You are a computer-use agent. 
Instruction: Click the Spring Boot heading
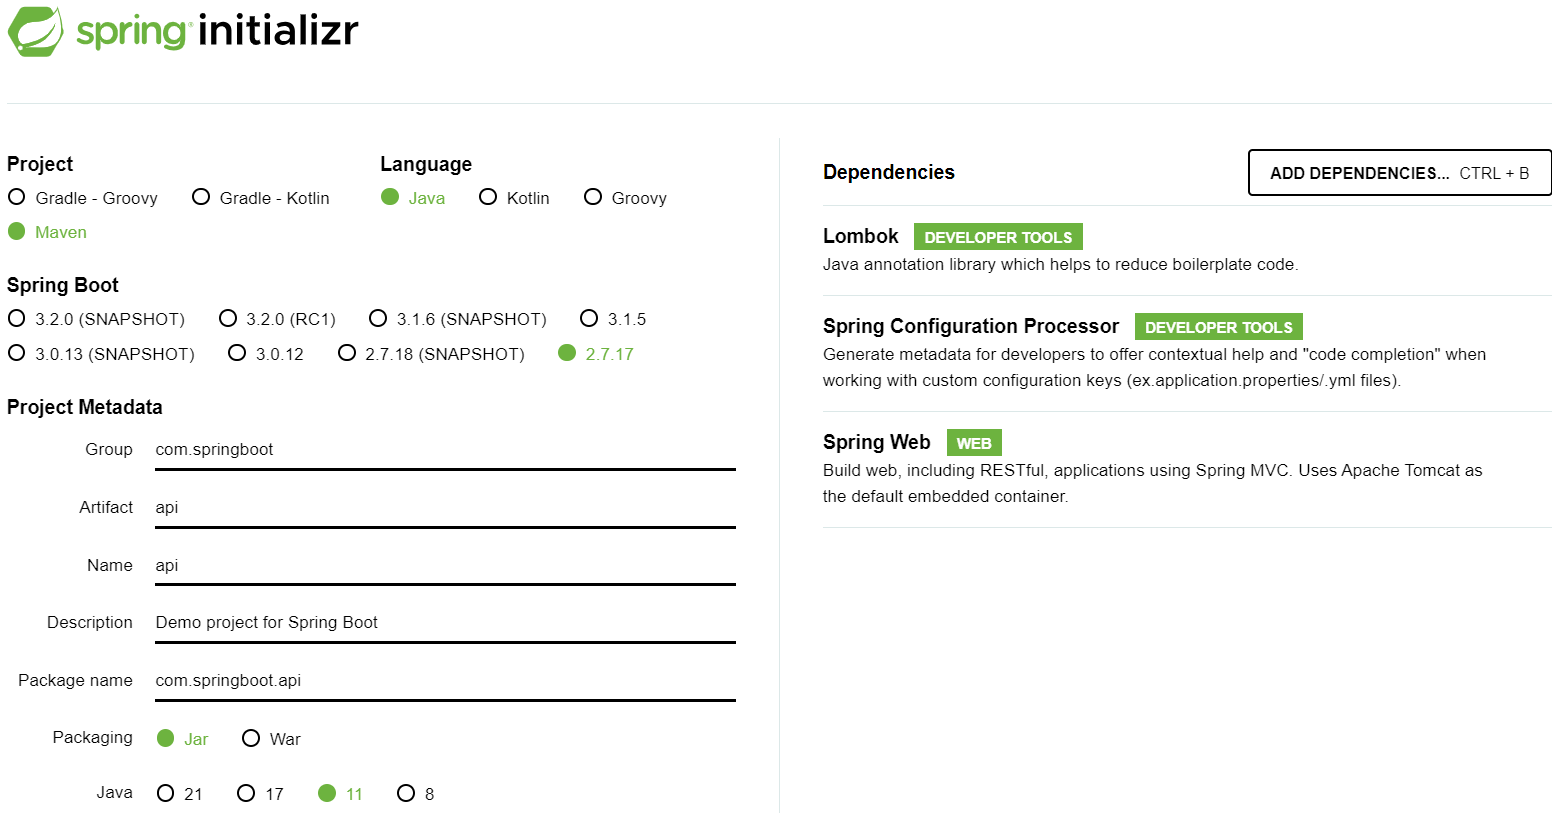click(63, 285)
